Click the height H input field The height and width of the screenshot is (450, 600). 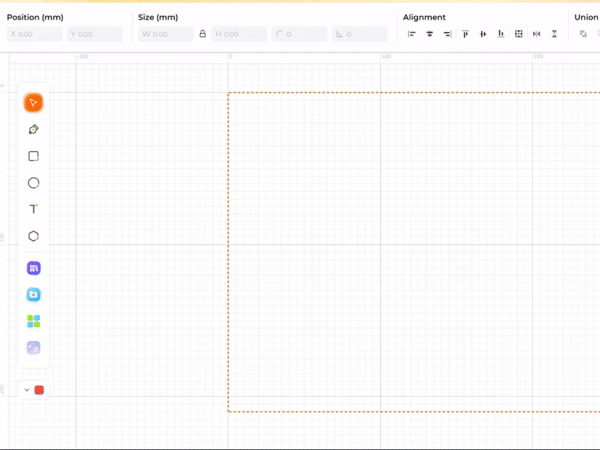tap(240, 34)
